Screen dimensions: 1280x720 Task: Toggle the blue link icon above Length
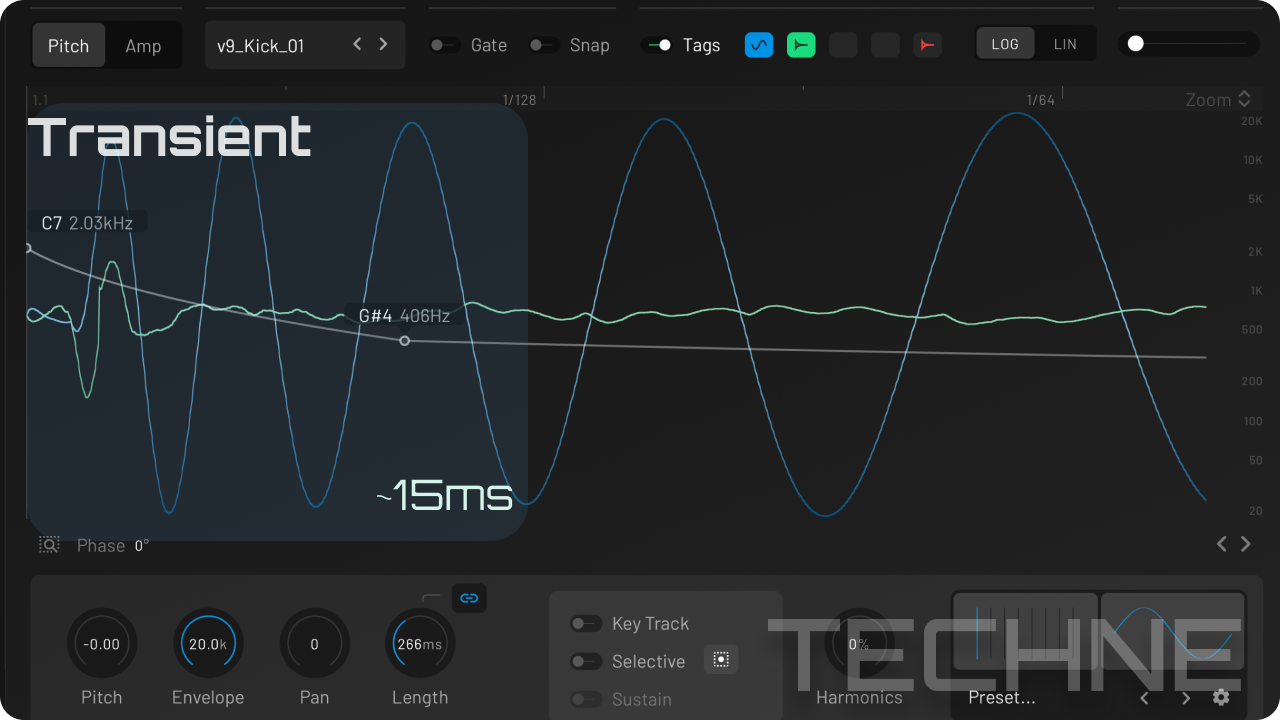click(469, 598)
